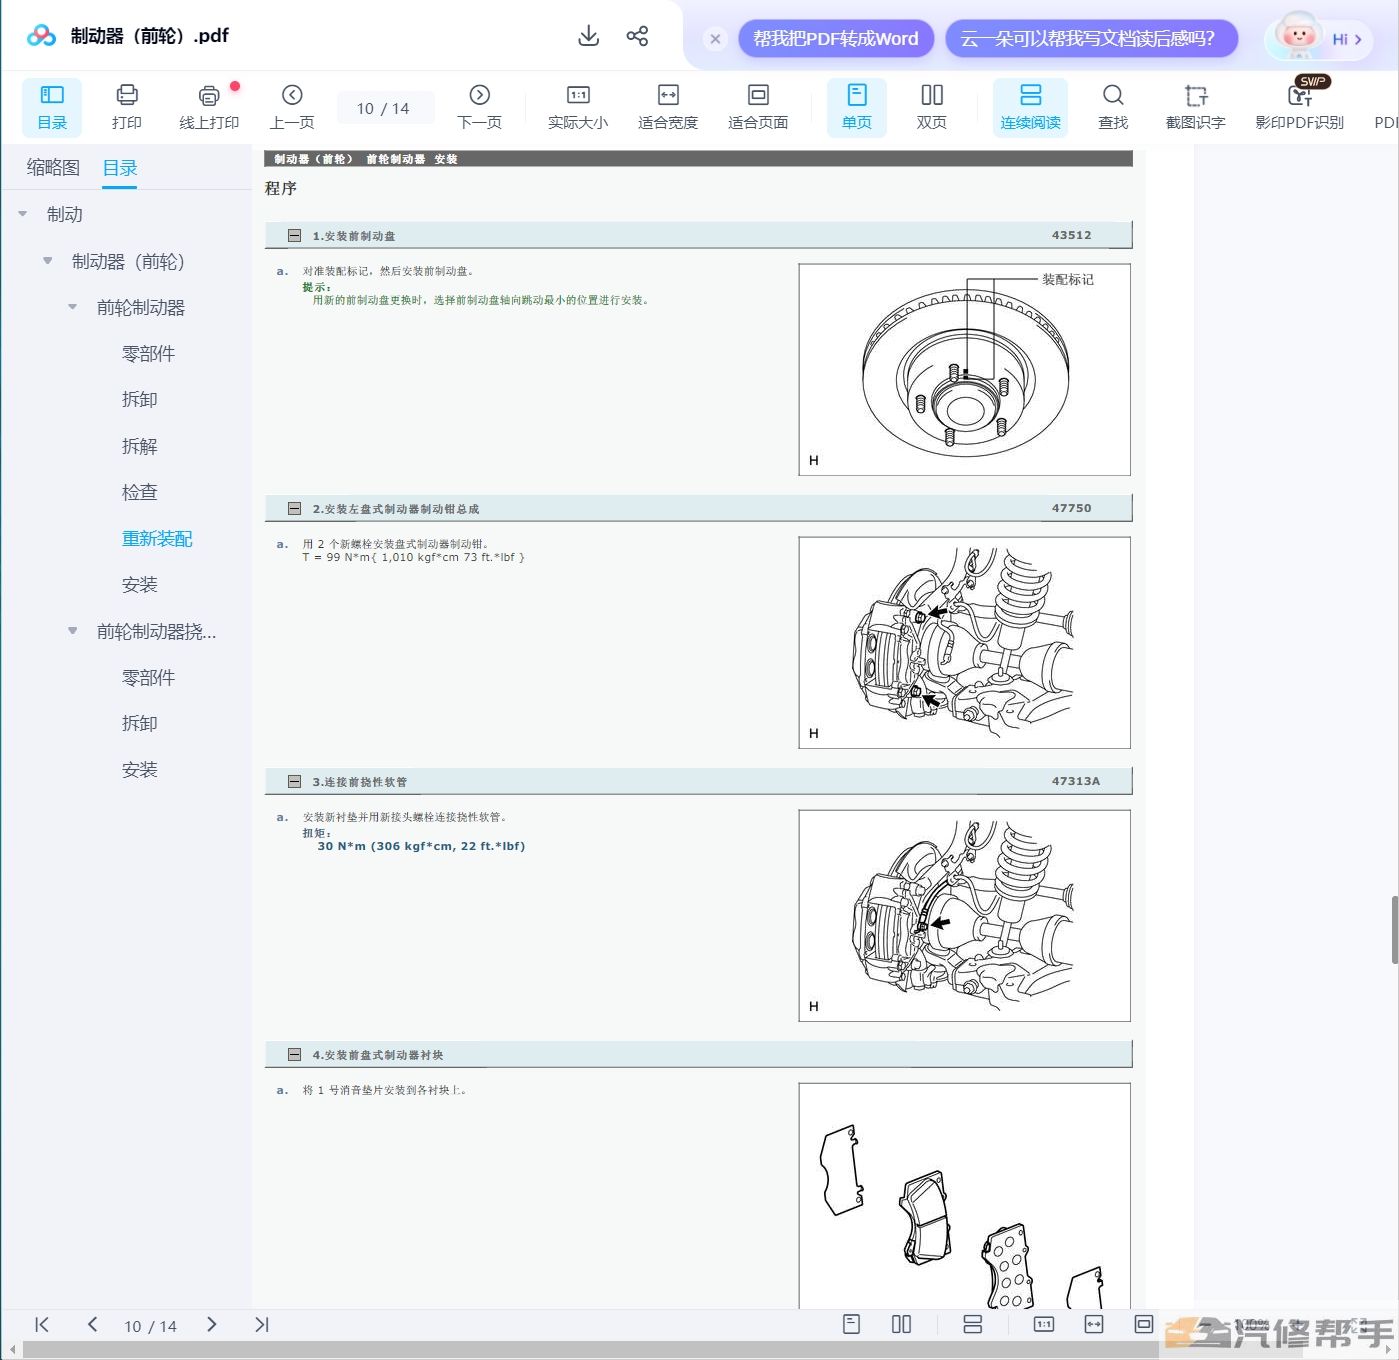Viewport: 1399px width, 1360px height.
Task: Select single page icon in bottom bar
Action: pyautogui.click(x=852, y=1324)
